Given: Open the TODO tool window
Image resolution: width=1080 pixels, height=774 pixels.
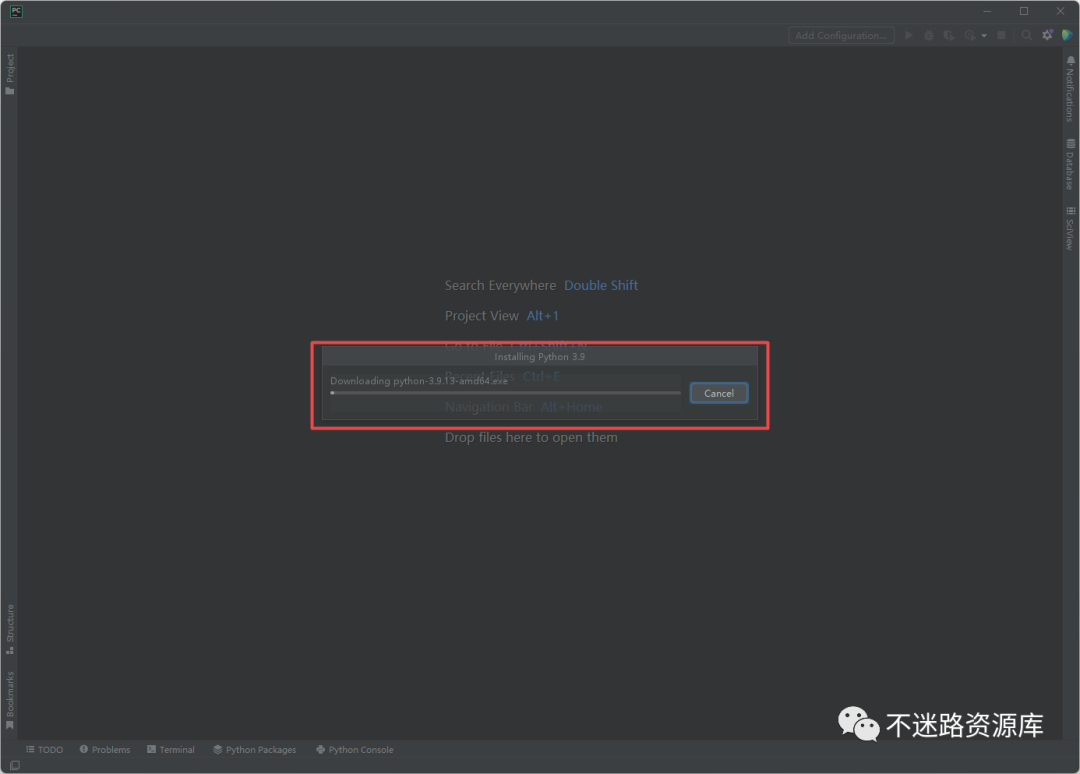Looking at the screenshot, I should point(44,749).
